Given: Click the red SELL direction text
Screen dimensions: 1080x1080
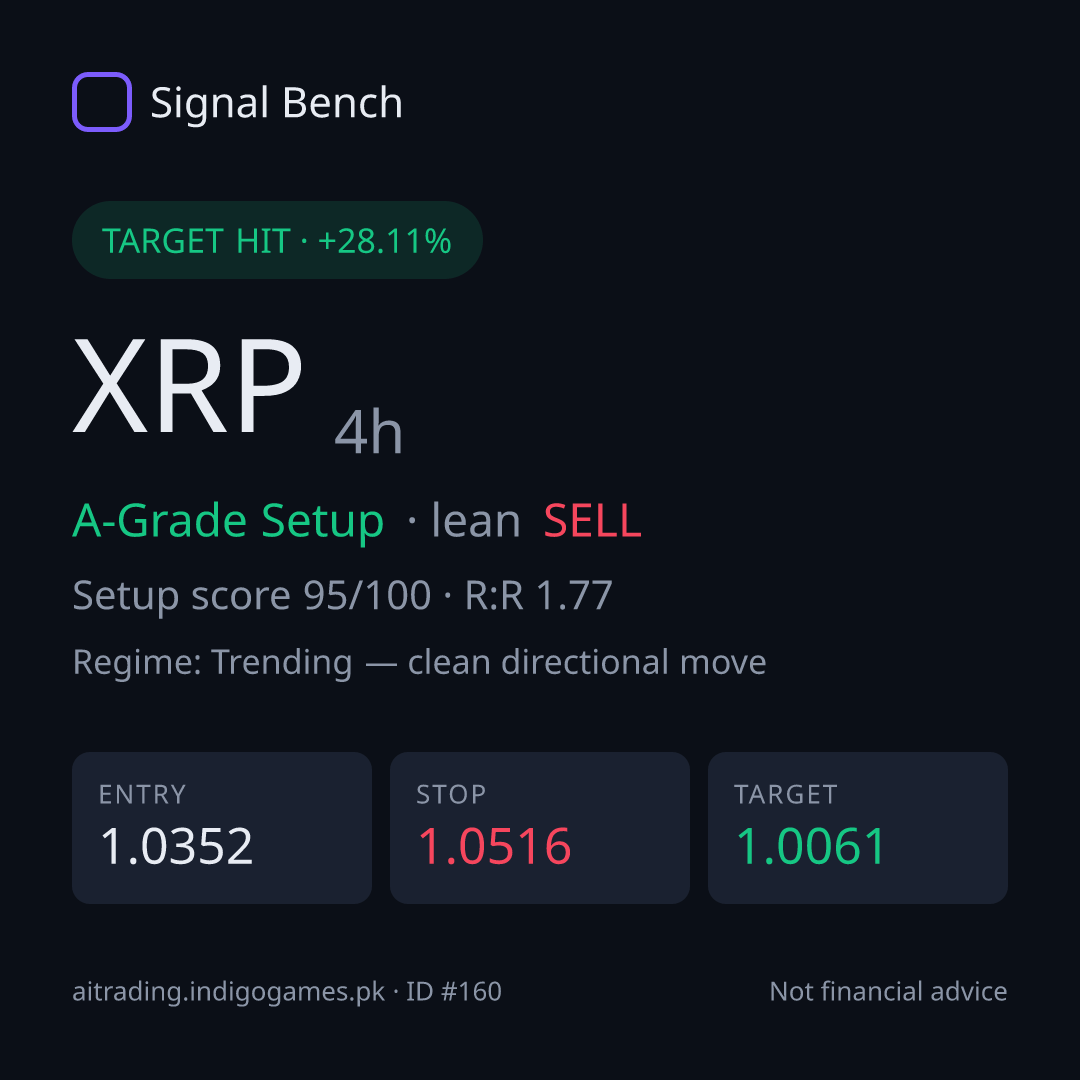Looking at the screenshot, I should pyautogui.click(x=592, y=521).
